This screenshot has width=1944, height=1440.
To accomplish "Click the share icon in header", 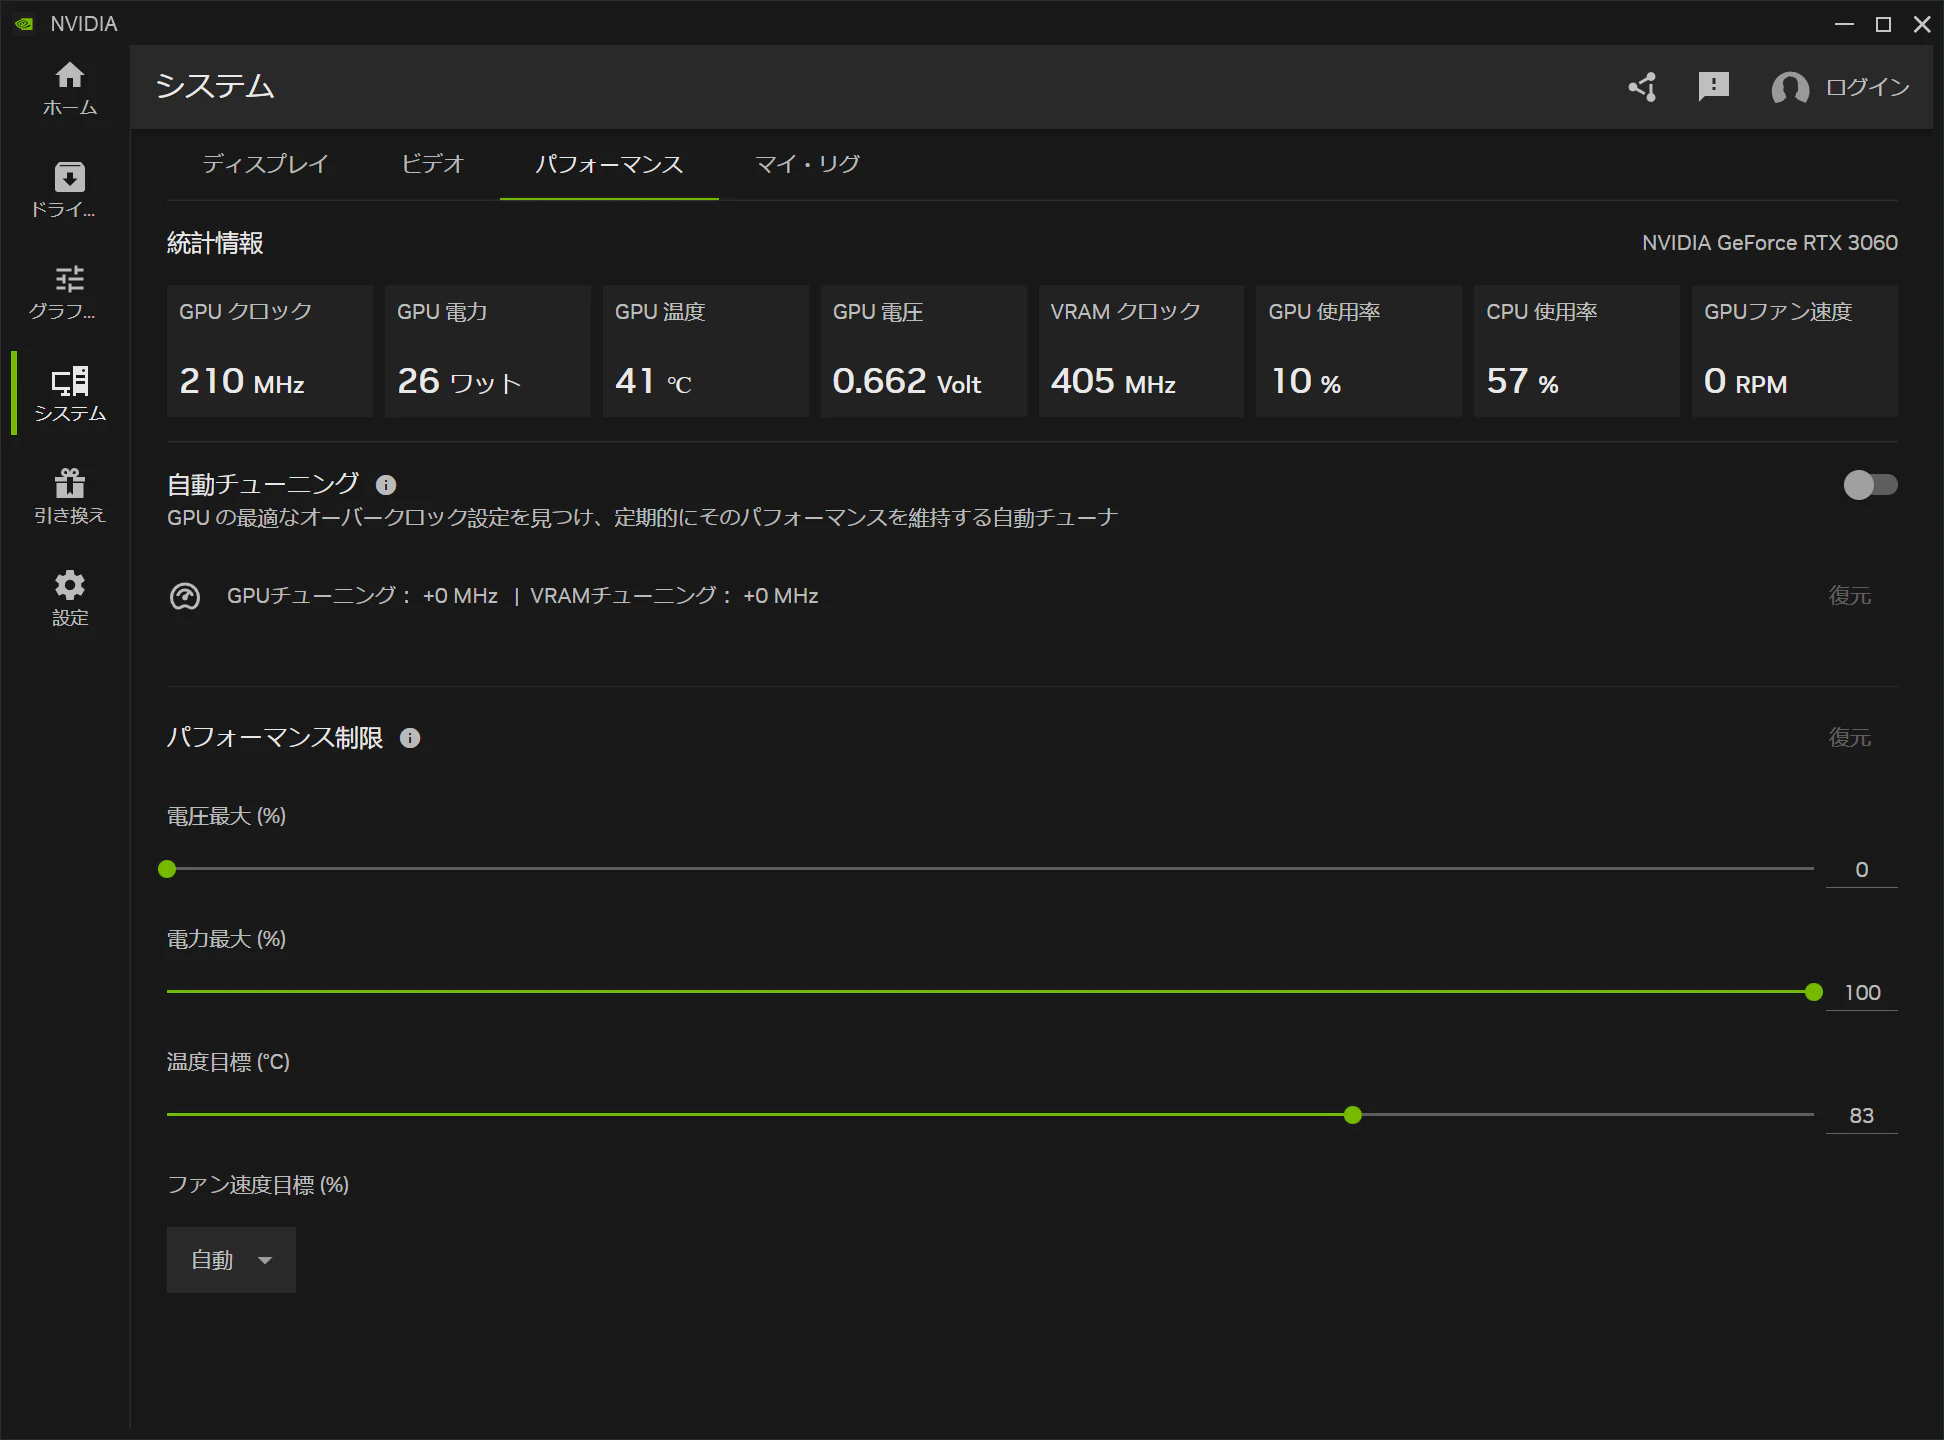I will [1643, 87].
